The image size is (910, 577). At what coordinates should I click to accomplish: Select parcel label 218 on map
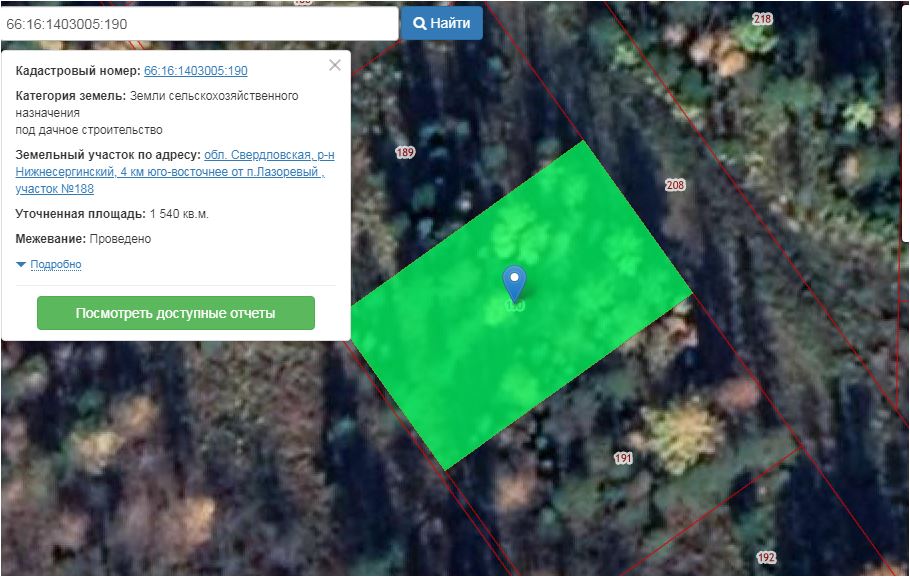(762, 19)
